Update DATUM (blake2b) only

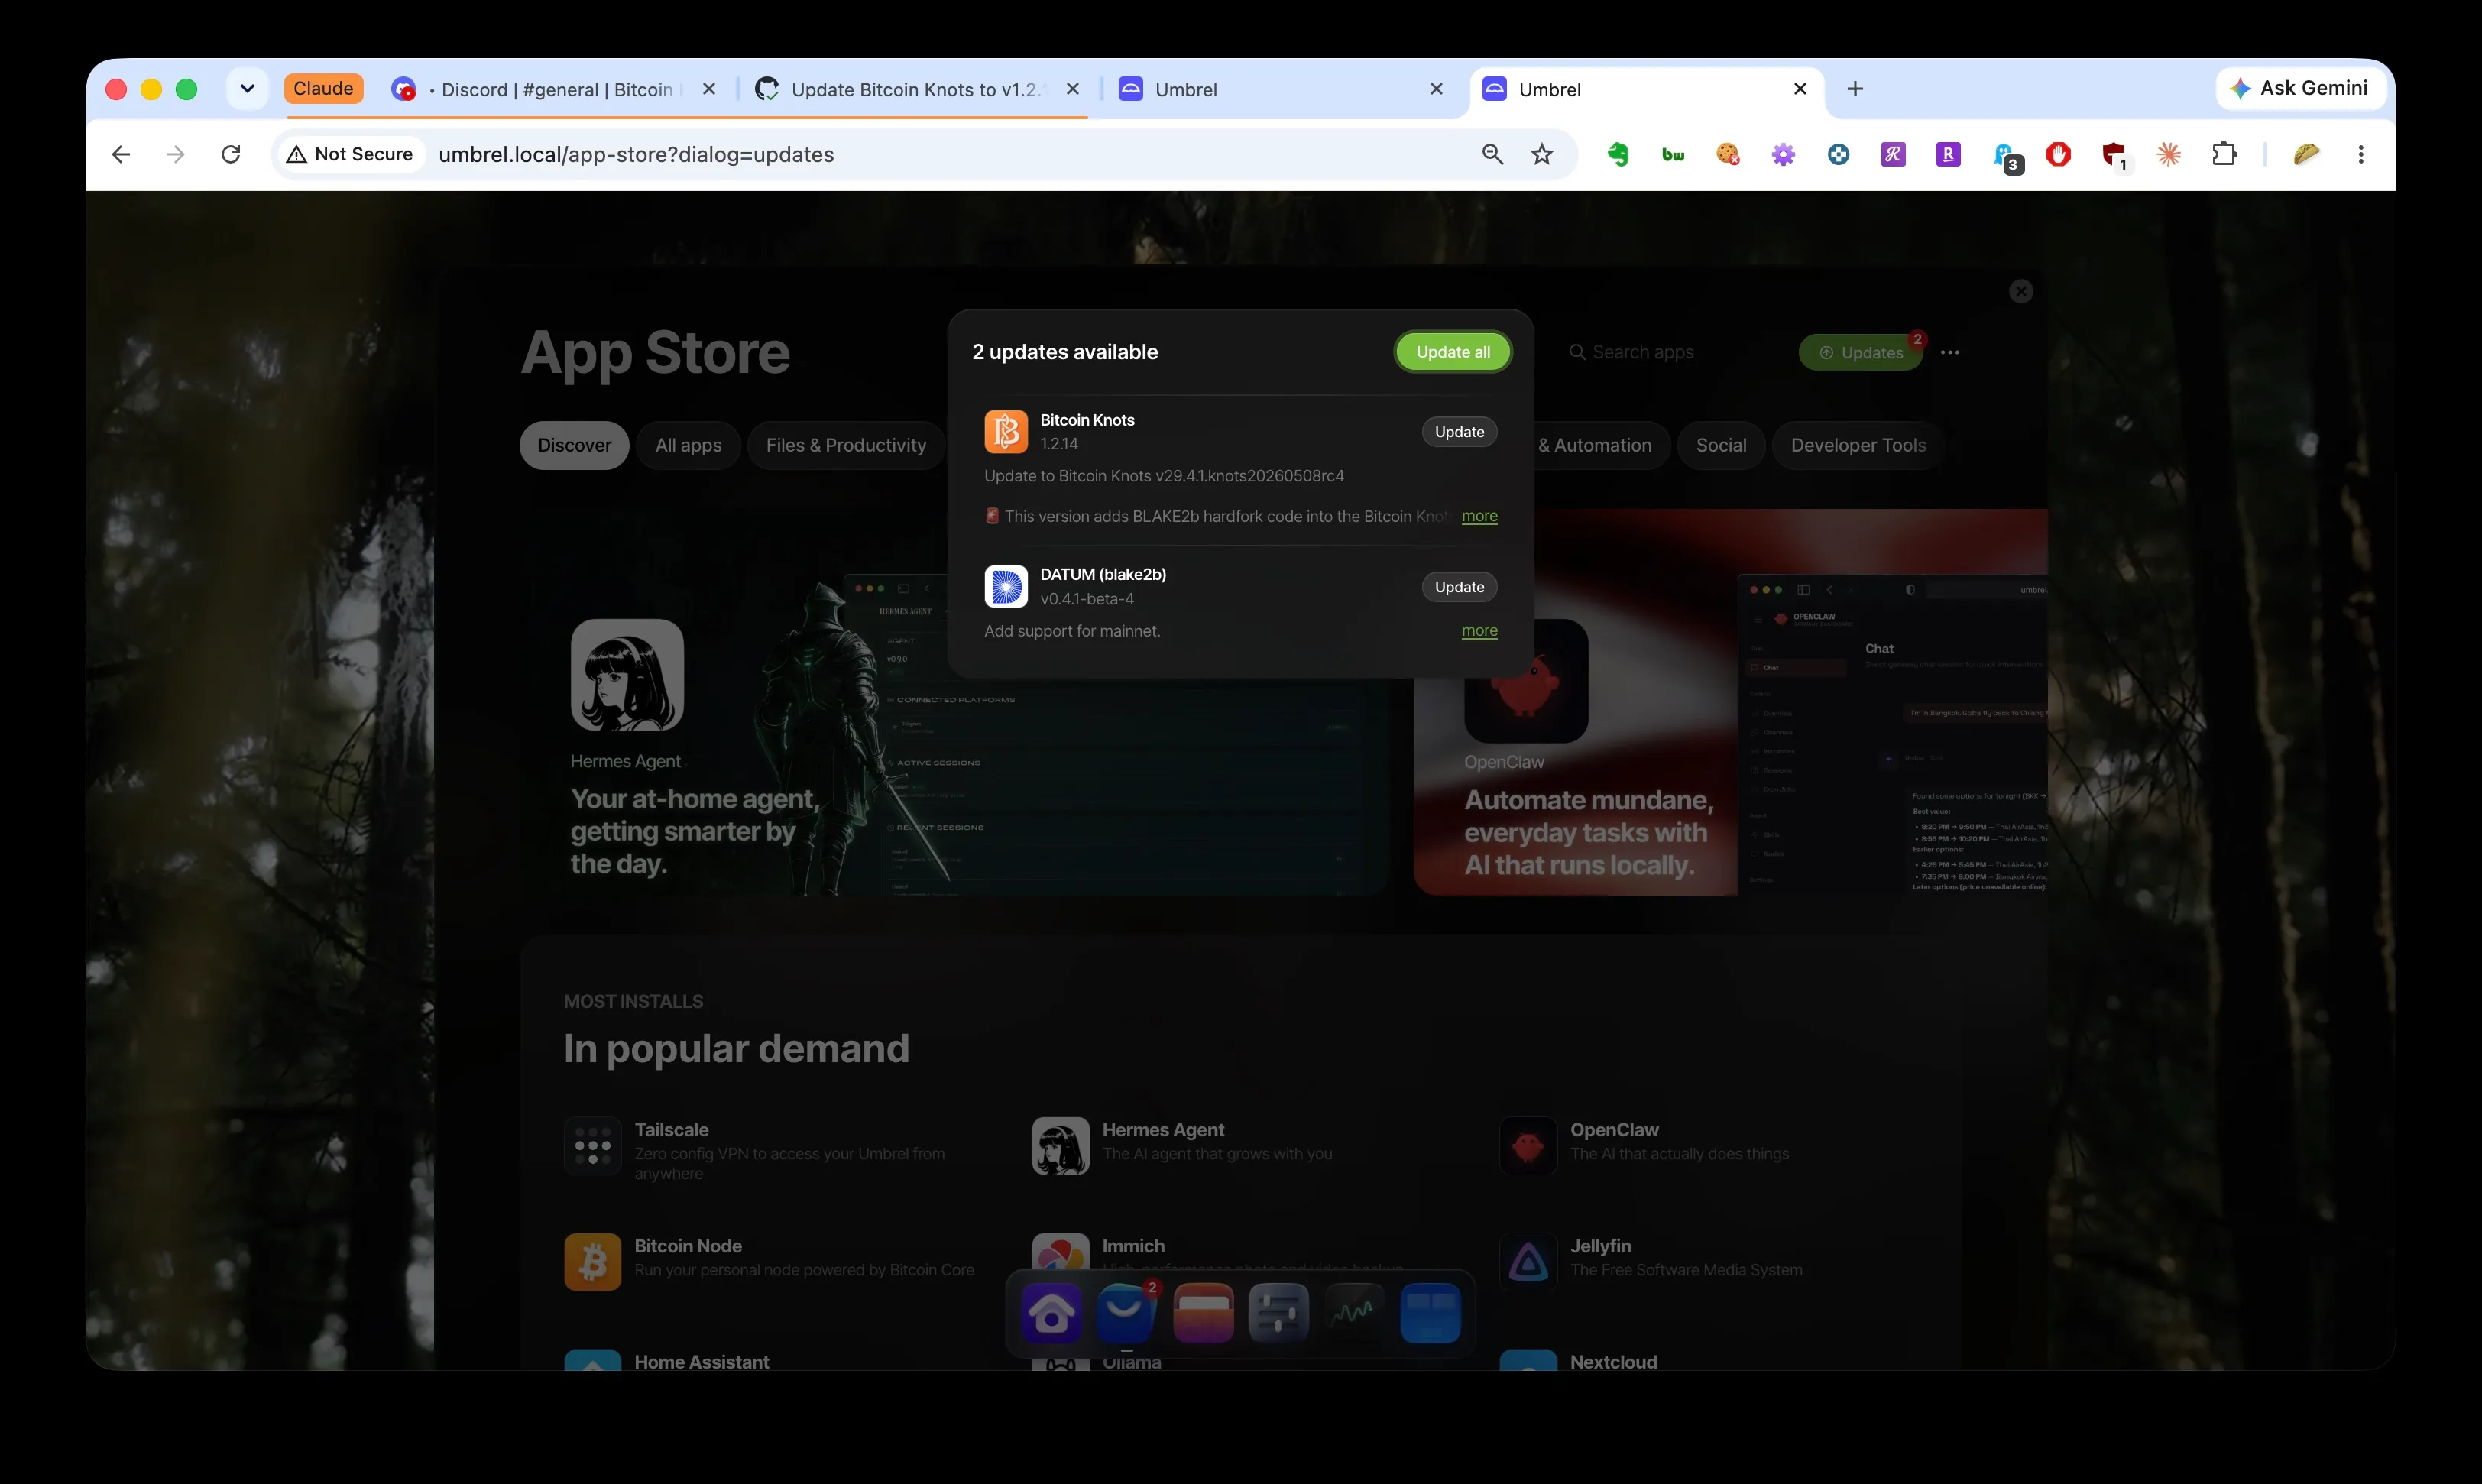pyautogui.click(x=1459, y=587)
